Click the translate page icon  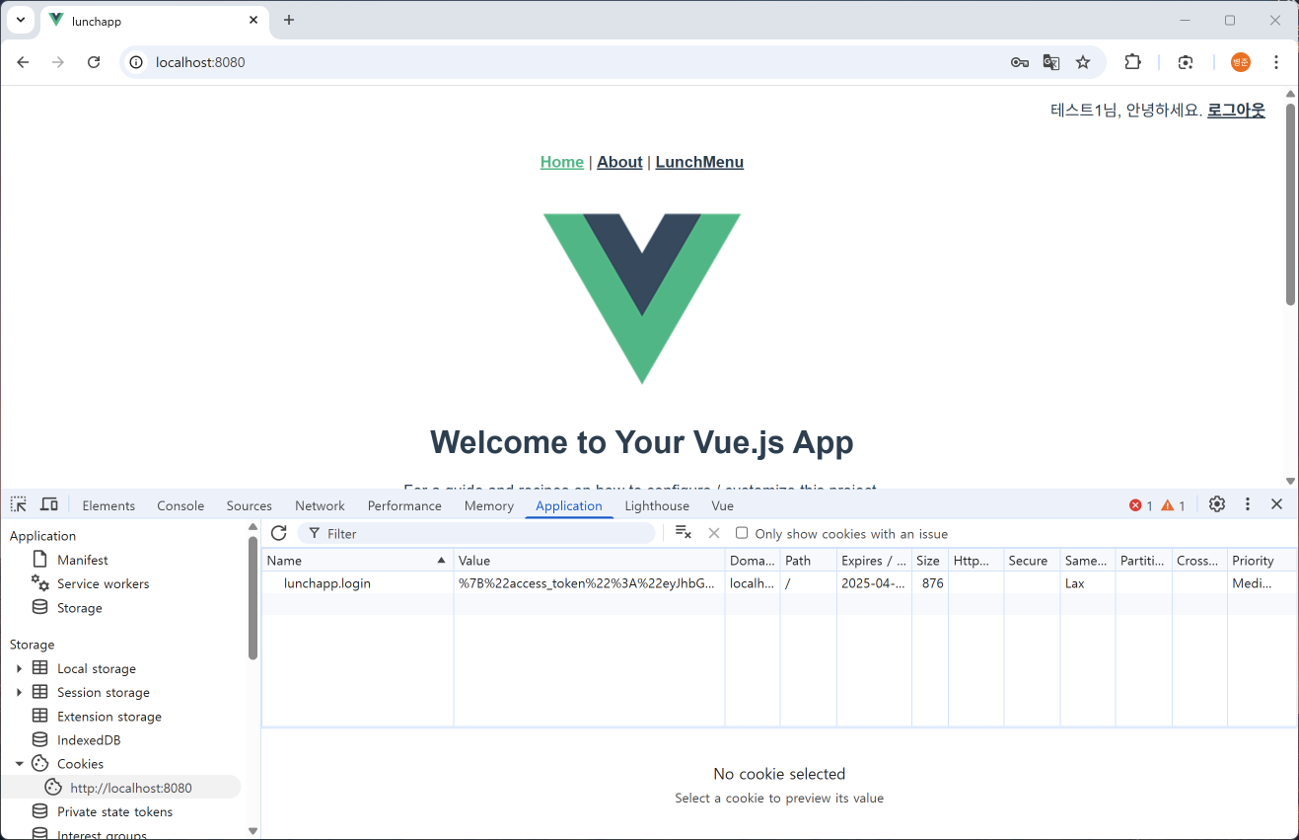point(1051,62)
